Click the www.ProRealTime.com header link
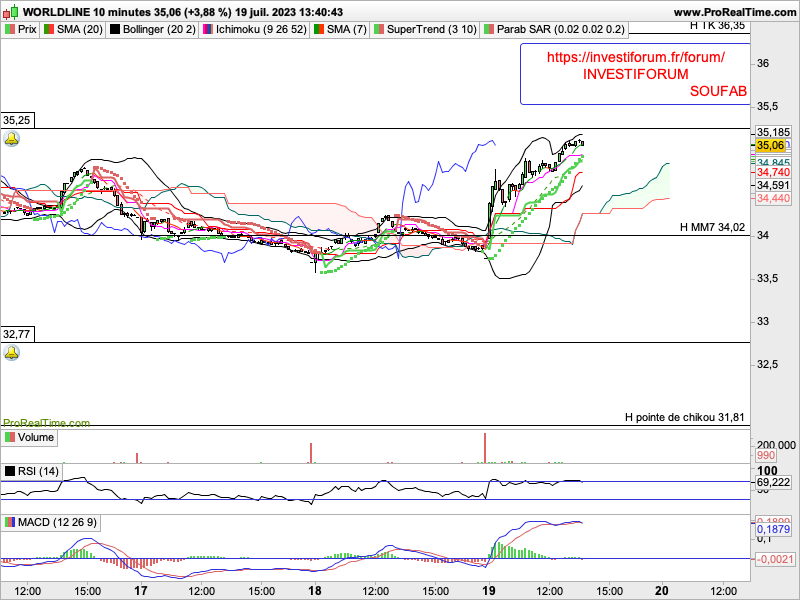This screenshot has width=800, height=600. [x=735, y=12]
